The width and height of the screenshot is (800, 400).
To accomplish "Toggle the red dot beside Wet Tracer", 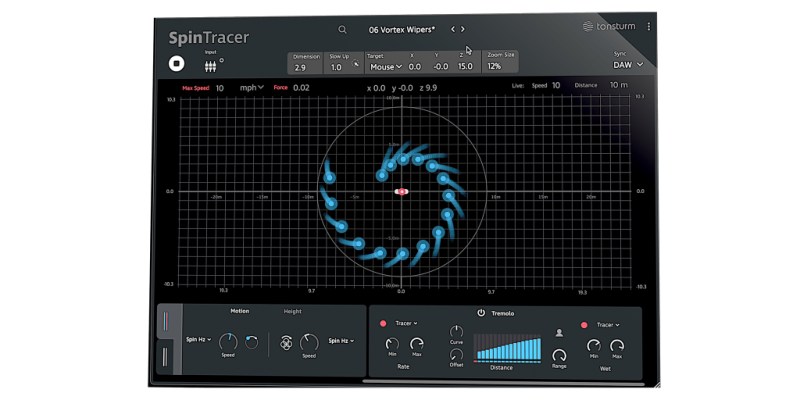I will tap(584, 325).
